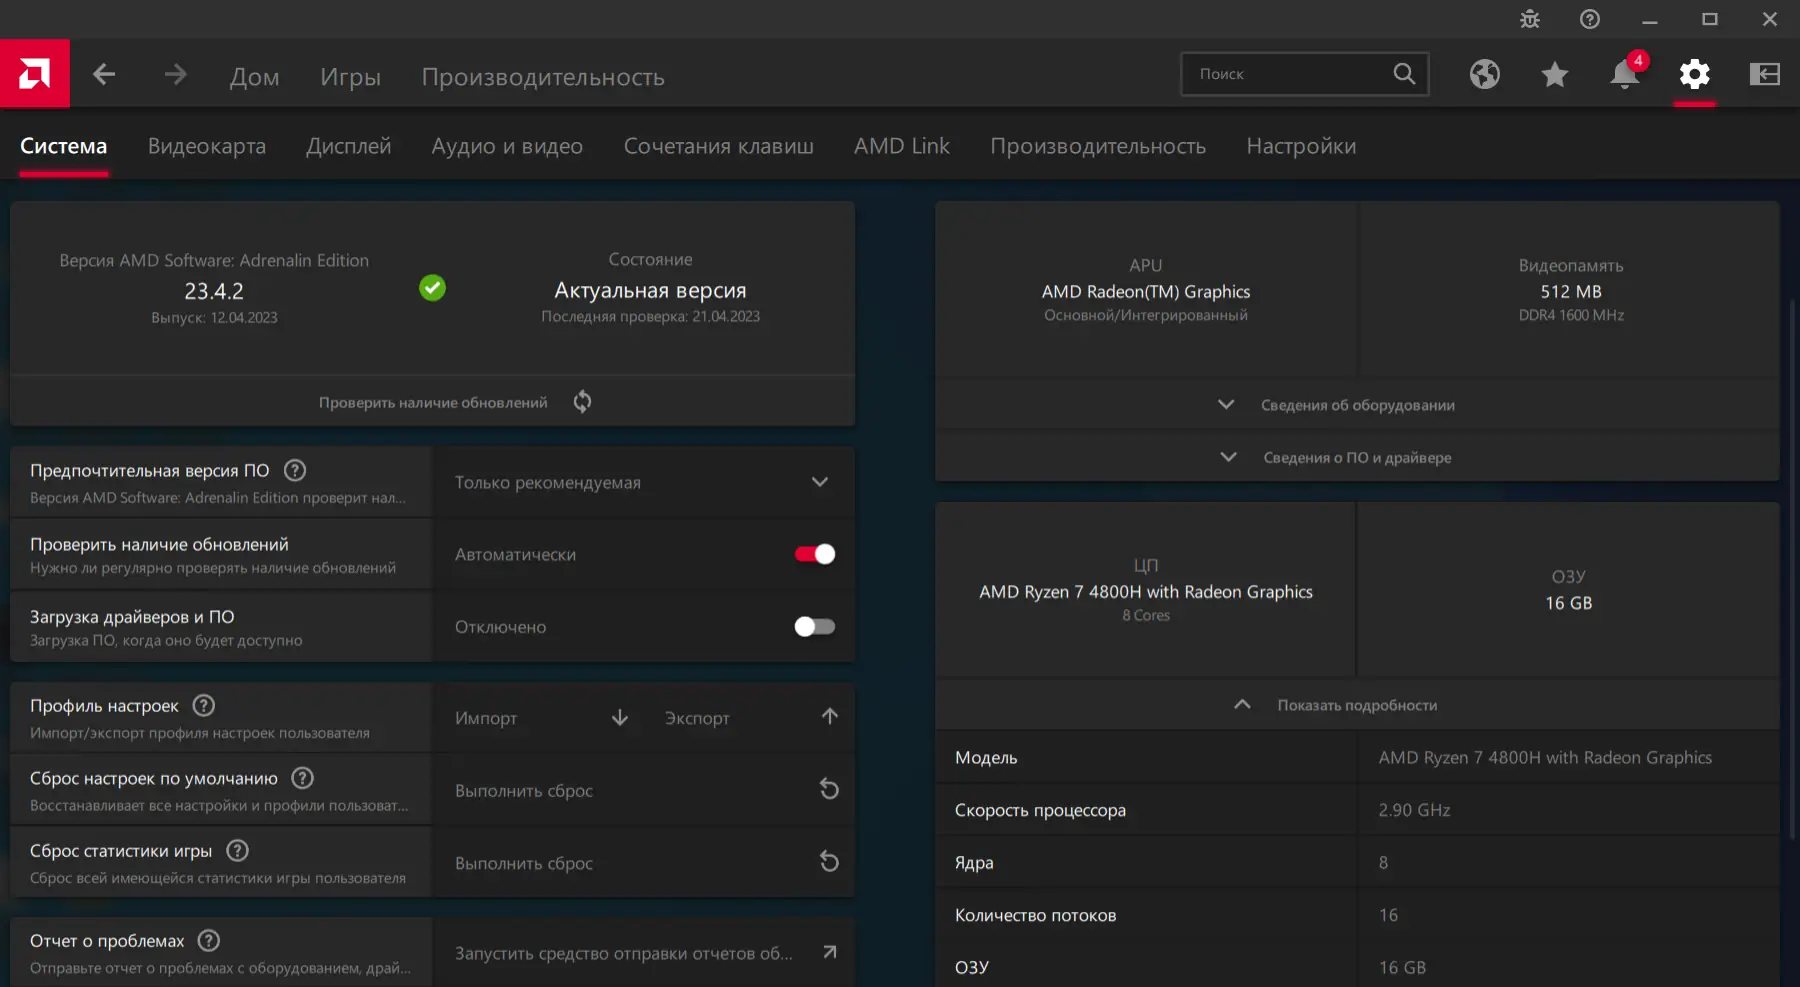Open notifications bell icon
Viewport: 1800px width, 987px height.
click(x=1625, y=74)
